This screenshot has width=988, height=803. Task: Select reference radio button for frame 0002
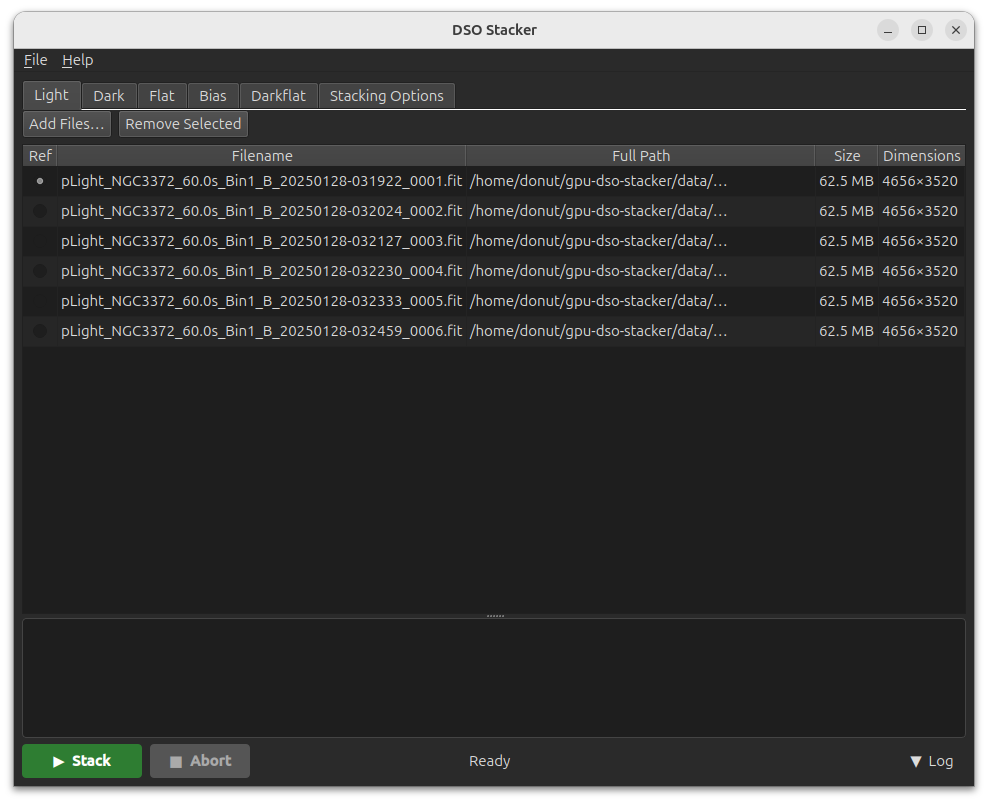point(40,211)
